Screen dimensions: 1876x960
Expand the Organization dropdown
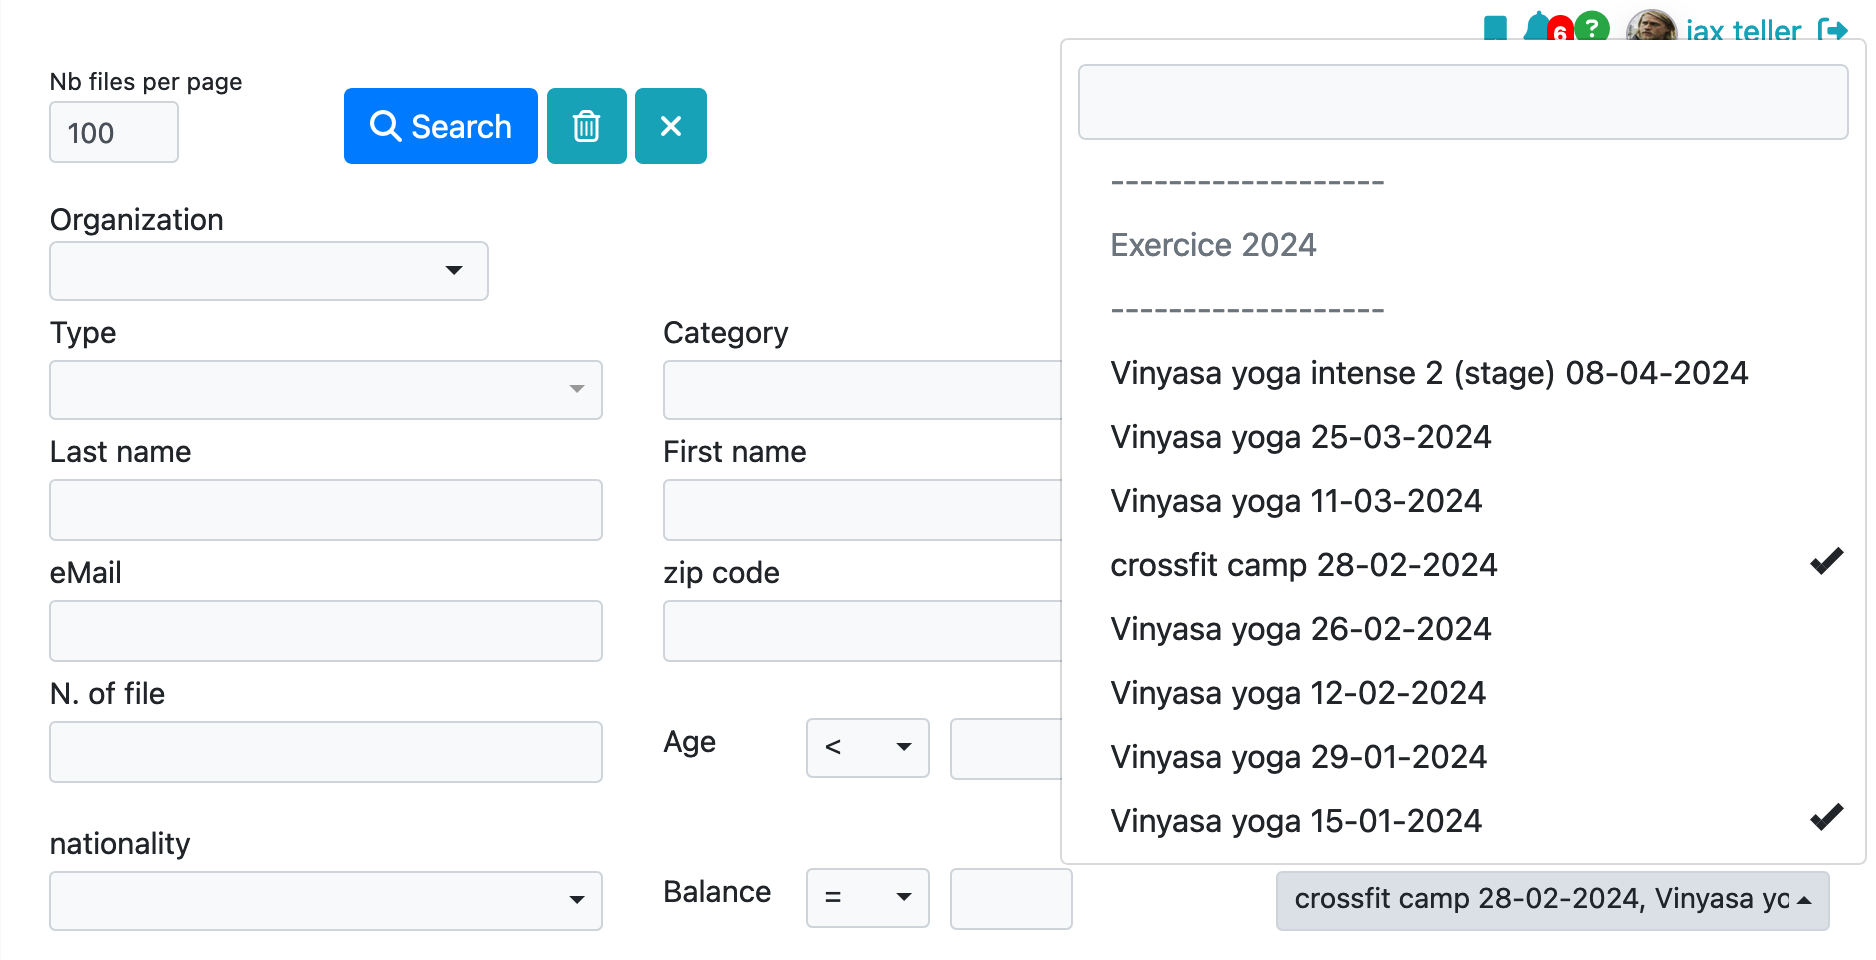[268, 271]
